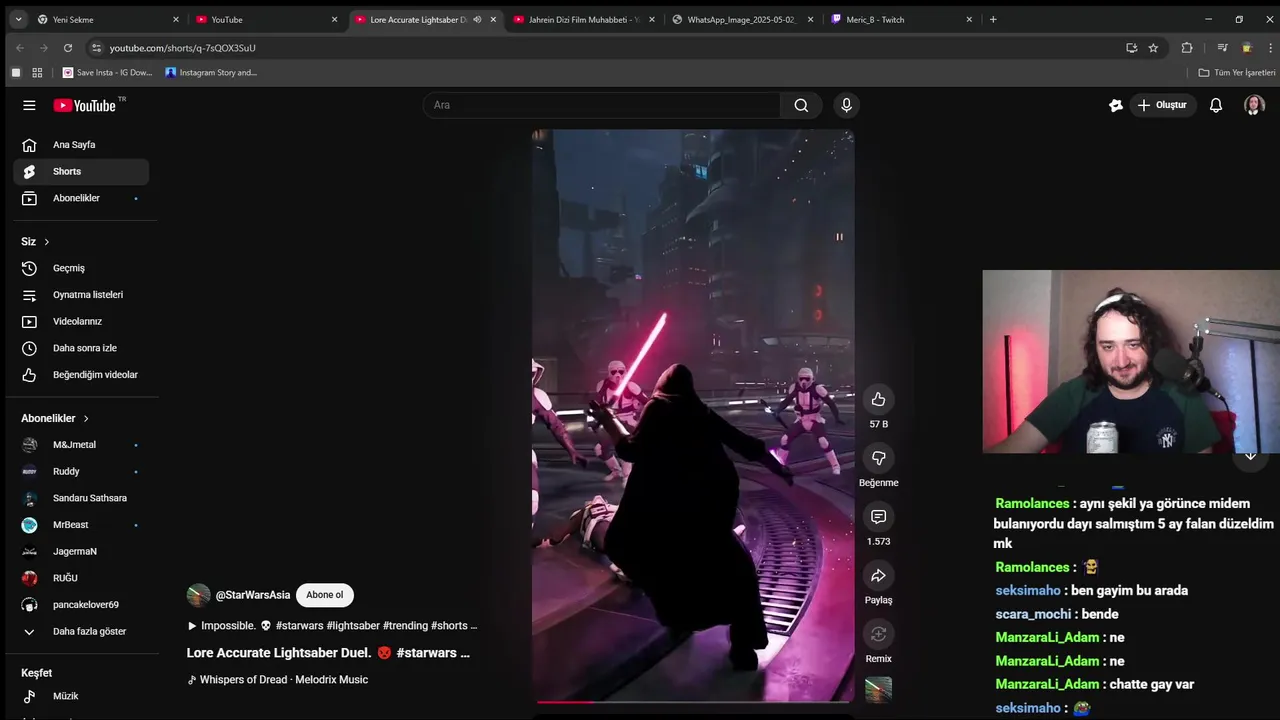1280x720 pixels.
Task: Select Shorts in the sidebar
Action: click(81, 172)
